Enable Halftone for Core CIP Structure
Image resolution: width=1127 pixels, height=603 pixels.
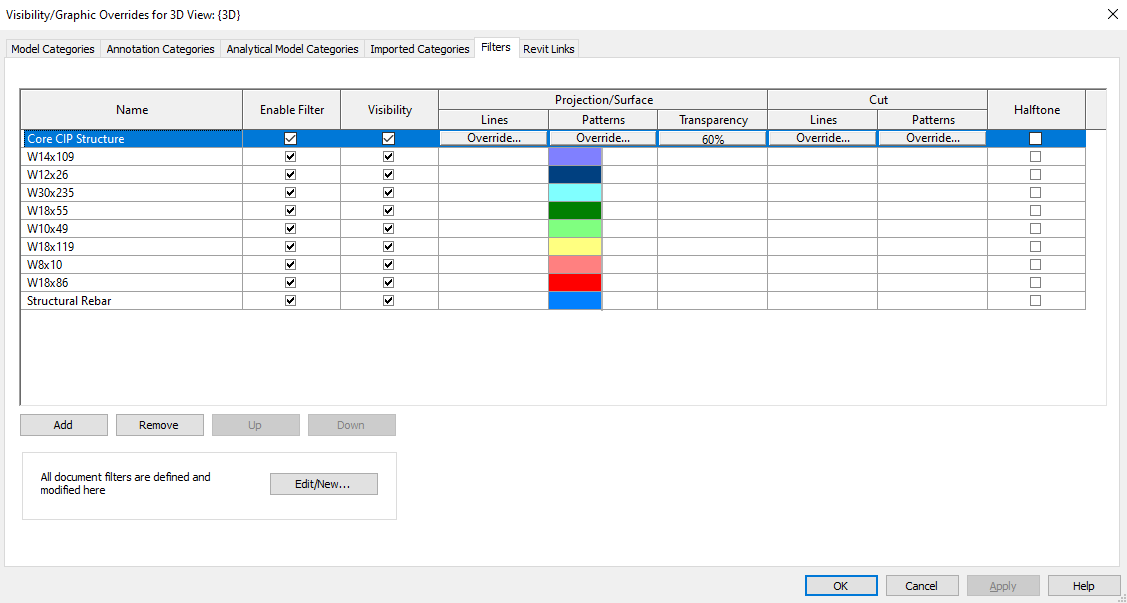click(x=1035, y=138)
